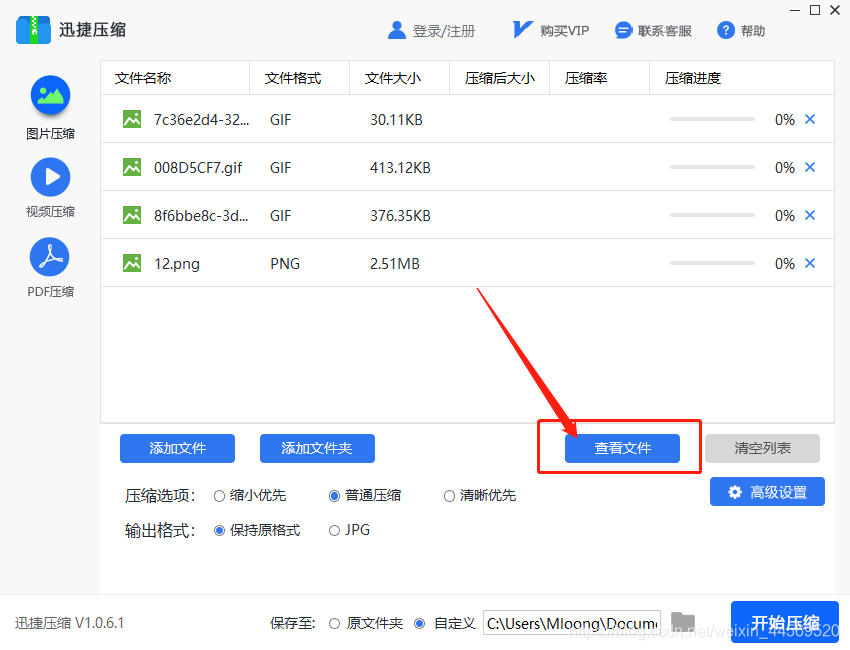Click 查看文件 button
Image resolution: width=850 pixels, height=650 pixels.
click(x=622, y=448)
